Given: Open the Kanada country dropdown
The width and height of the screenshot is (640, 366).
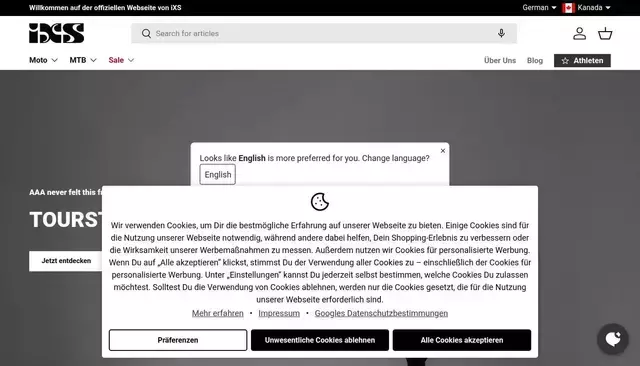Looking at the screenshot, I should (593, 8).
